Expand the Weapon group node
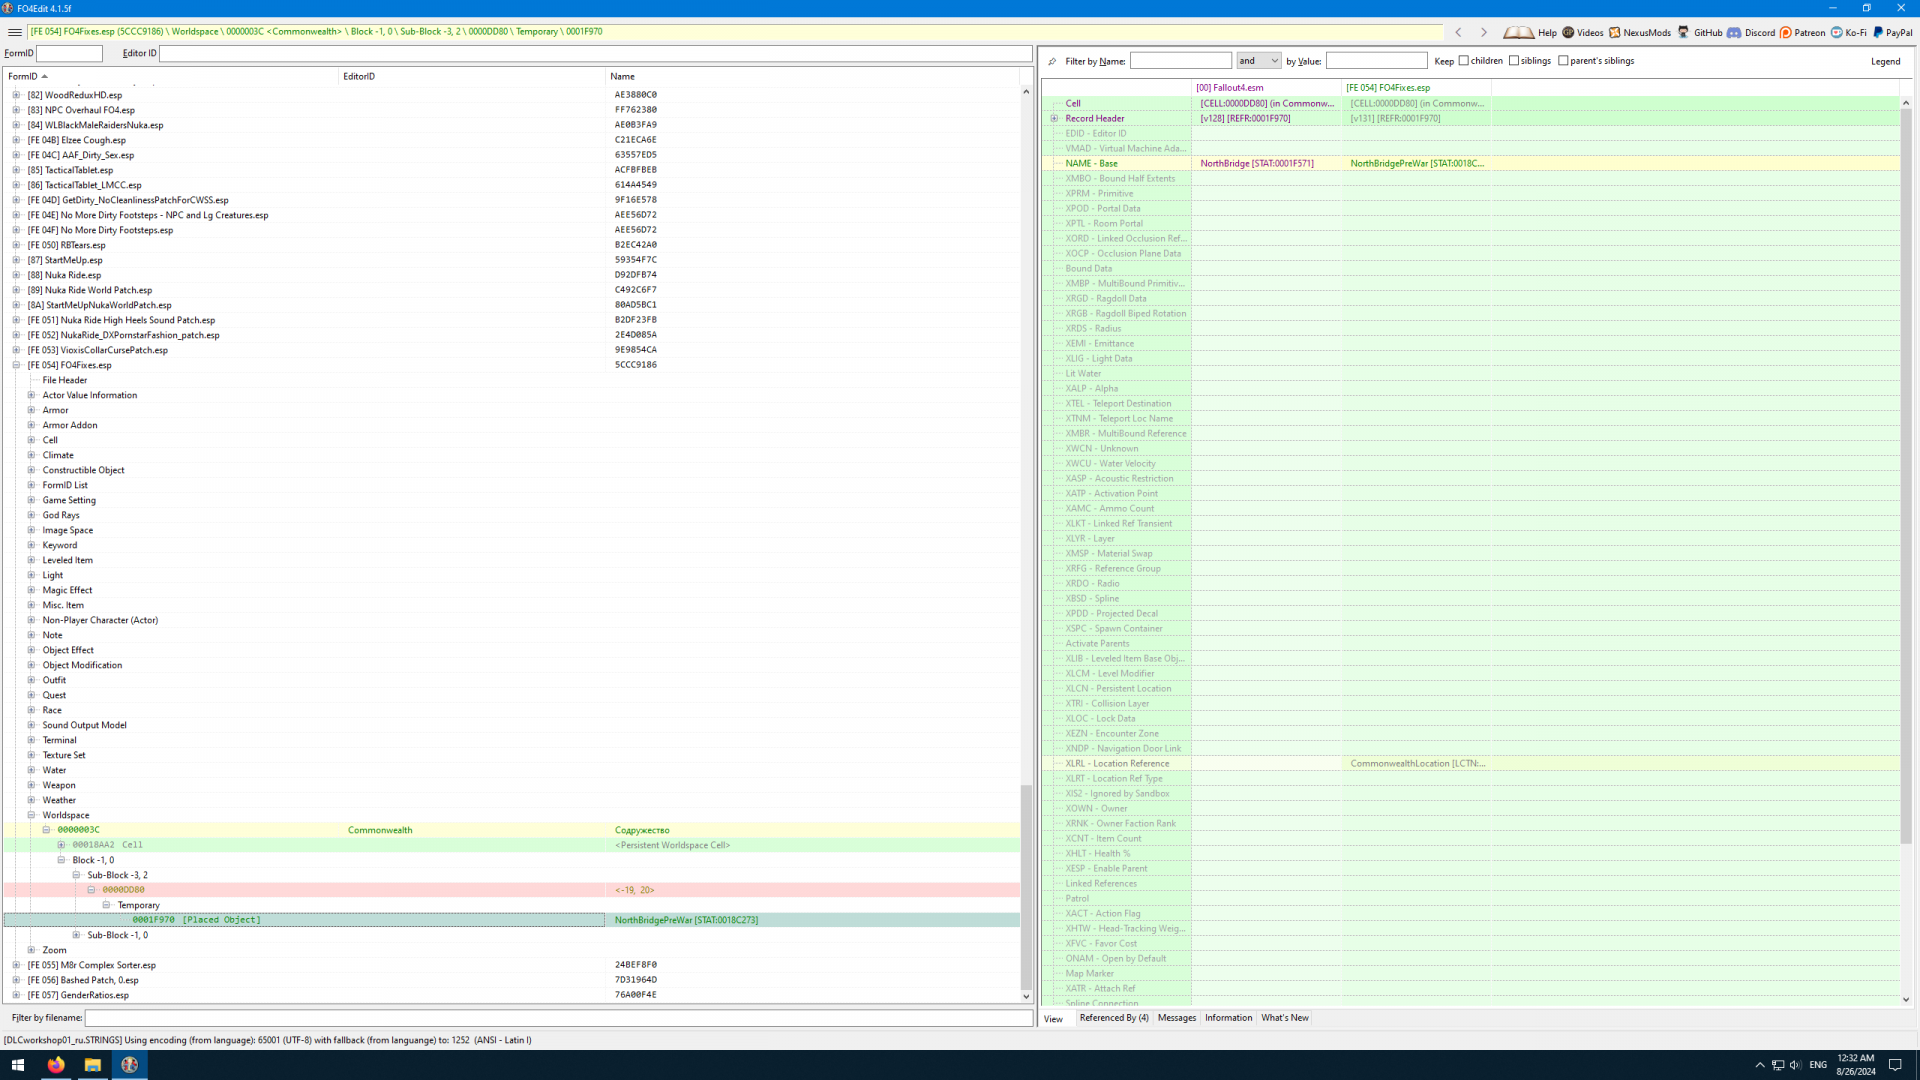The image size is (1920, 1080). 31,785
